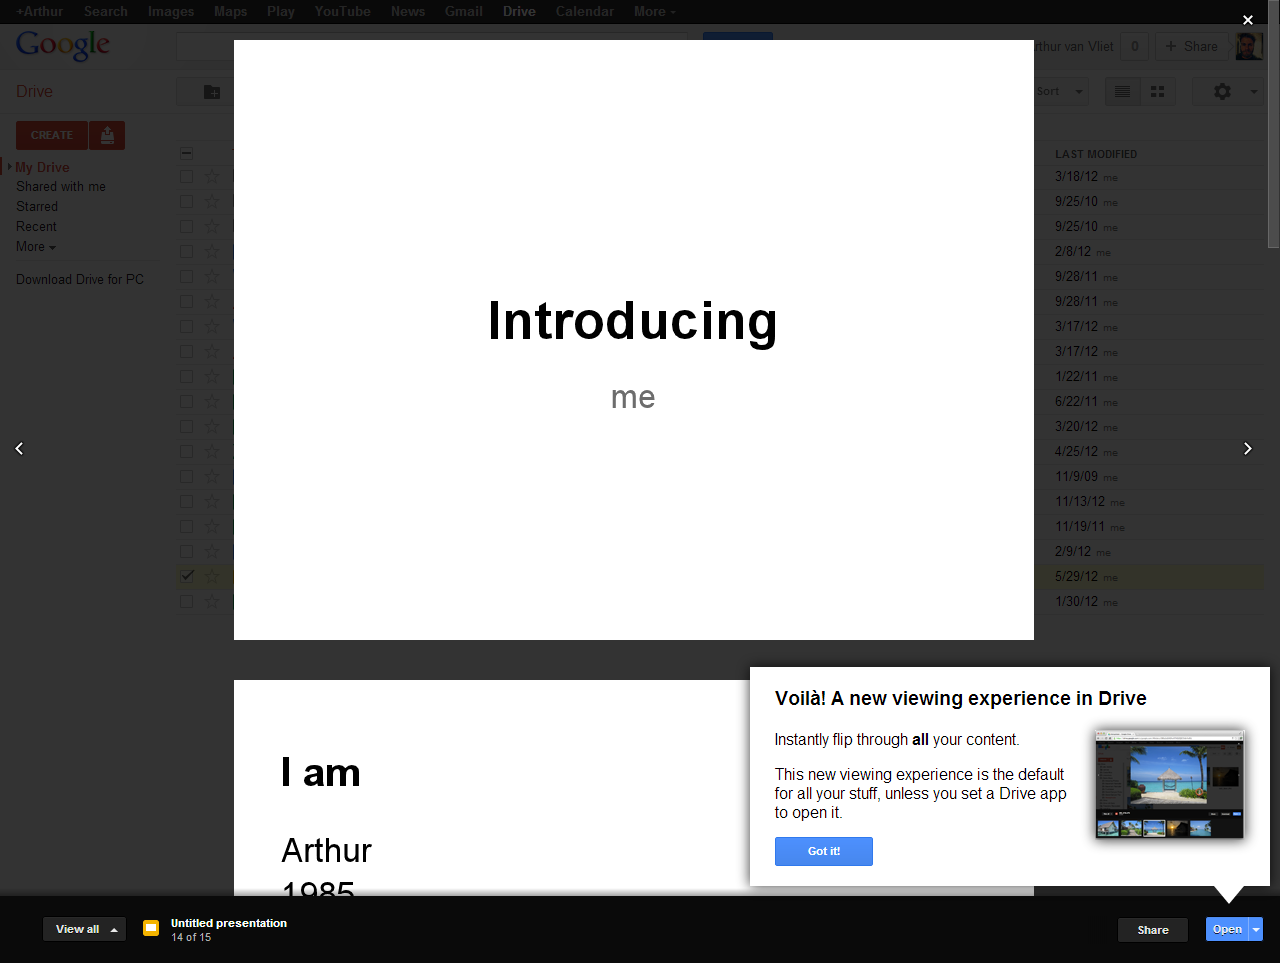Open YouTube from the Google bar
This screenshot has height=963, width=1280.
[343, 11]
